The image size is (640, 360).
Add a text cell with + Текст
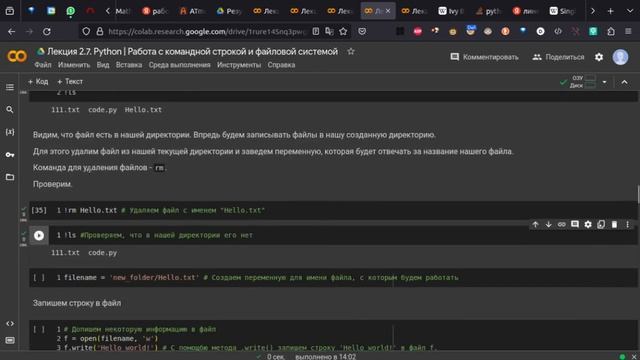click(70, 82)
